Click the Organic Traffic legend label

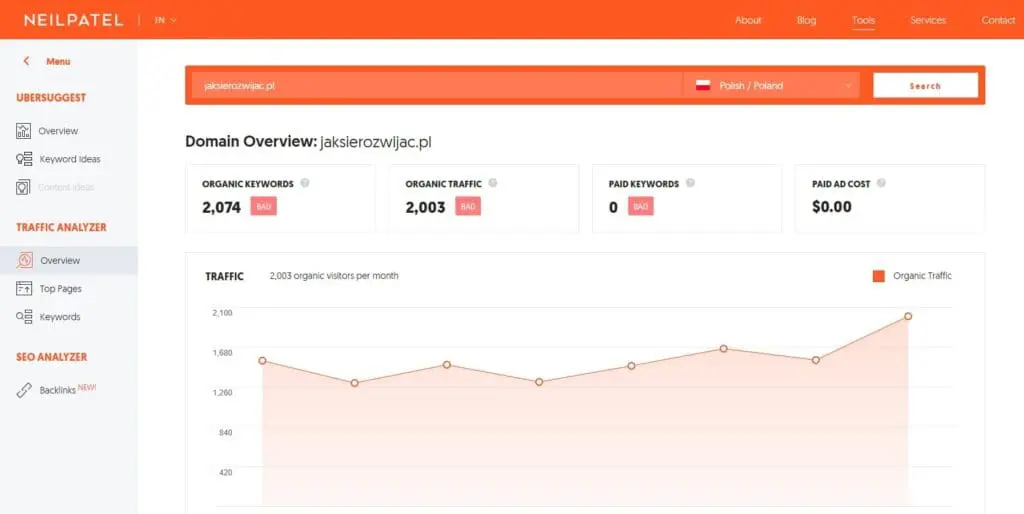tap(922, 276)
